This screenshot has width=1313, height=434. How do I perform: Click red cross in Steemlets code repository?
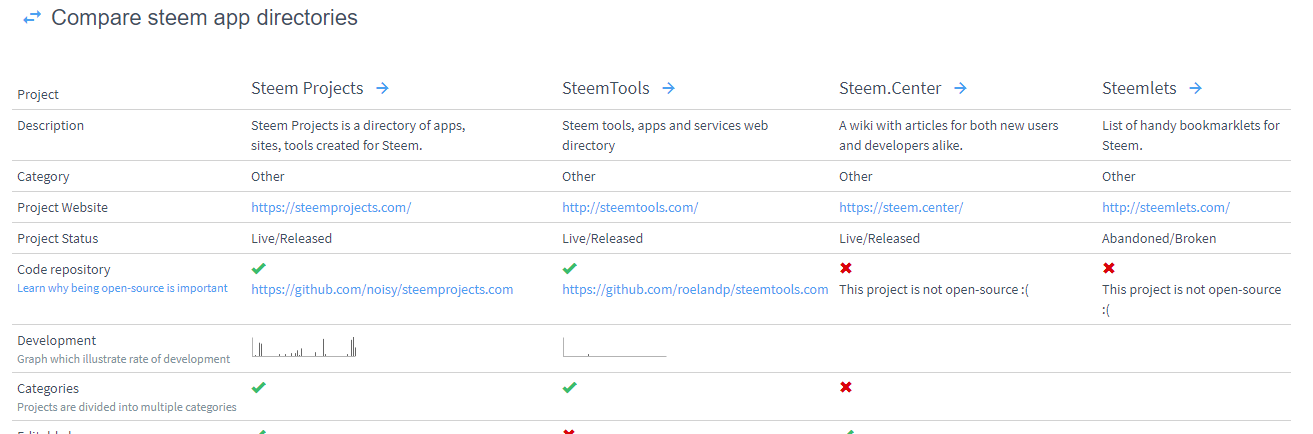pyautogui.click(x=1109, y=268)
